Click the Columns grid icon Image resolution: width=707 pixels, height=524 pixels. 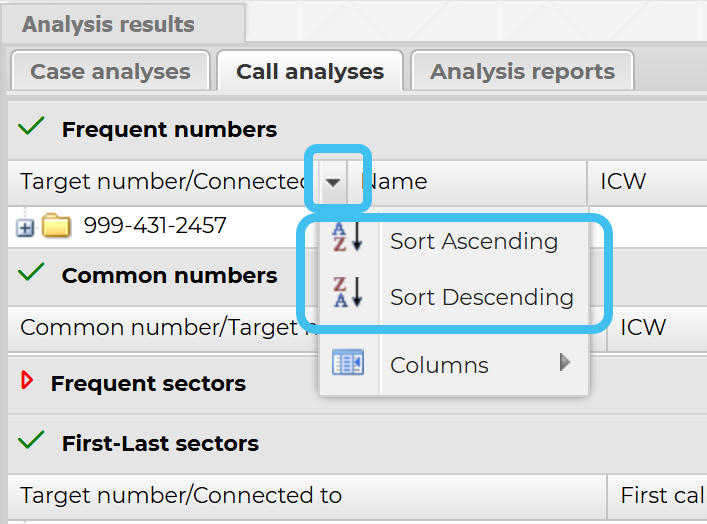(x=348, y=365)
